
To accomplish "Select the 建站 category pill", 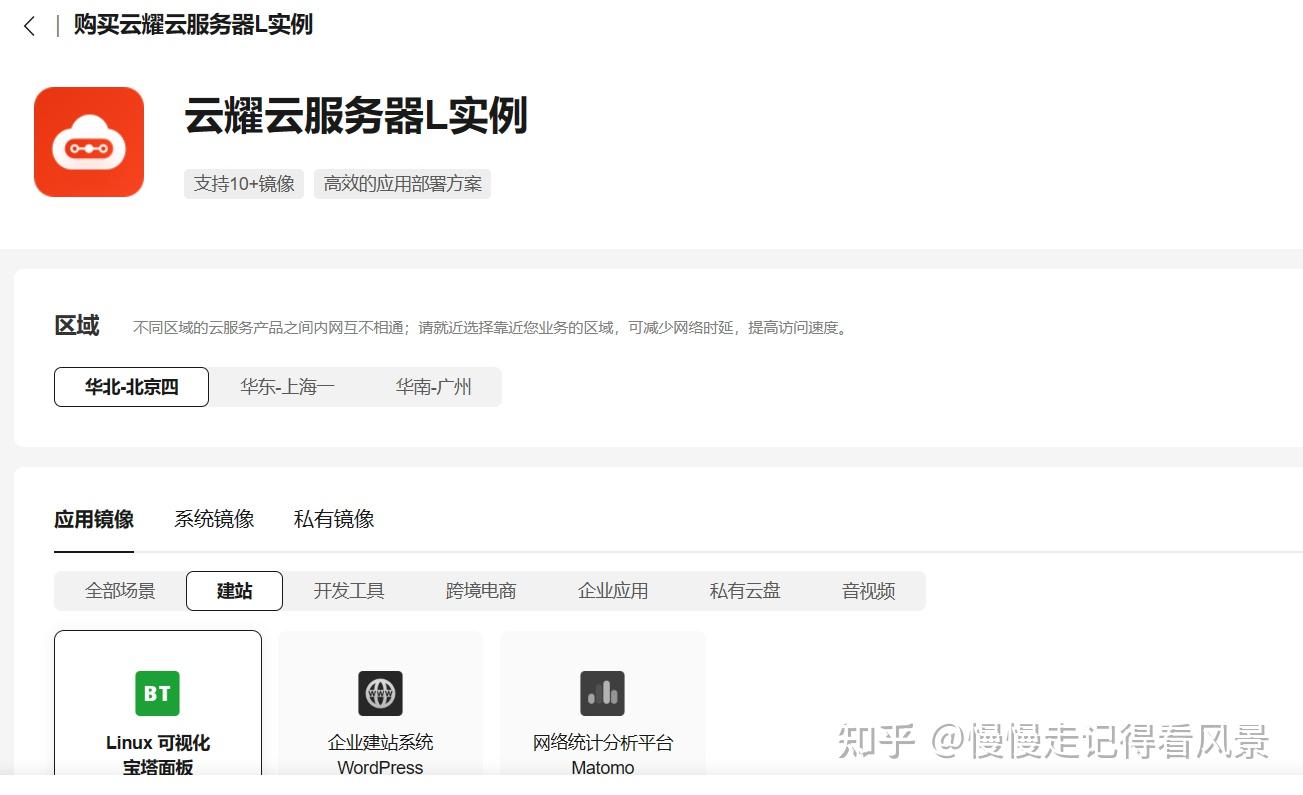I will coord(233,590).
